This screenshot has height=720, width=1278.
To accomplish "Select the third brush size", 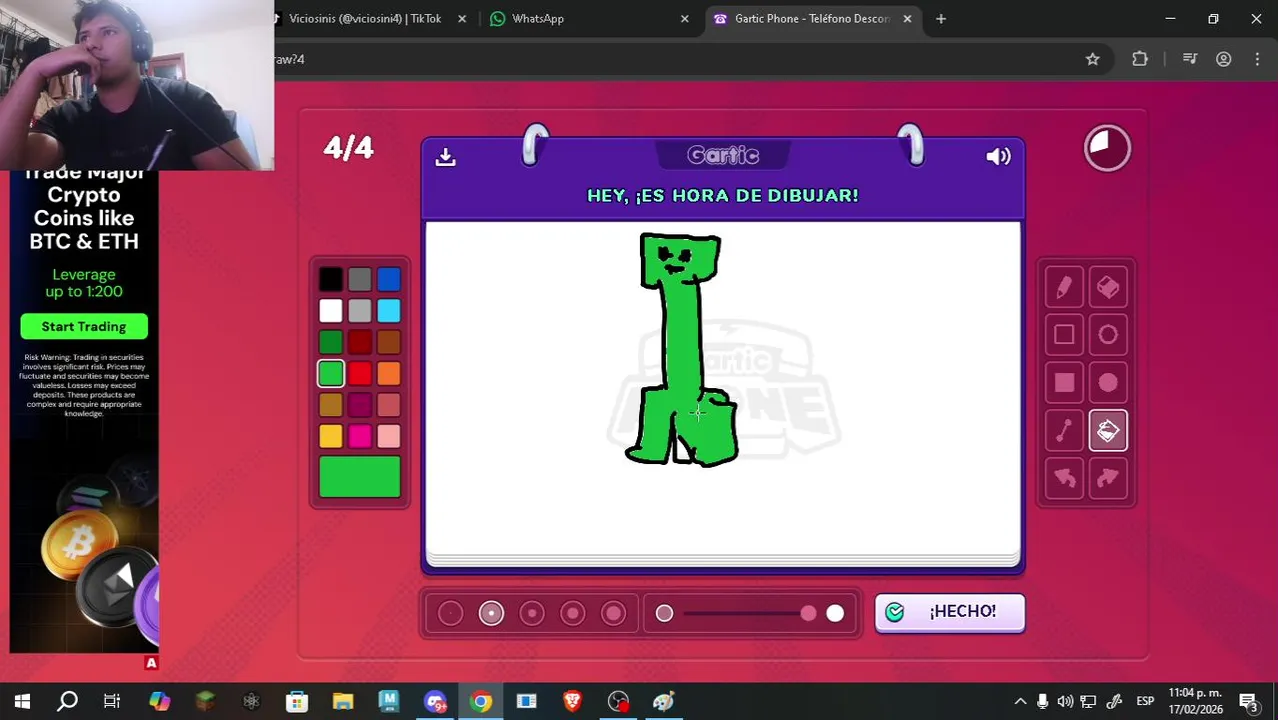I will coord(532,613).
